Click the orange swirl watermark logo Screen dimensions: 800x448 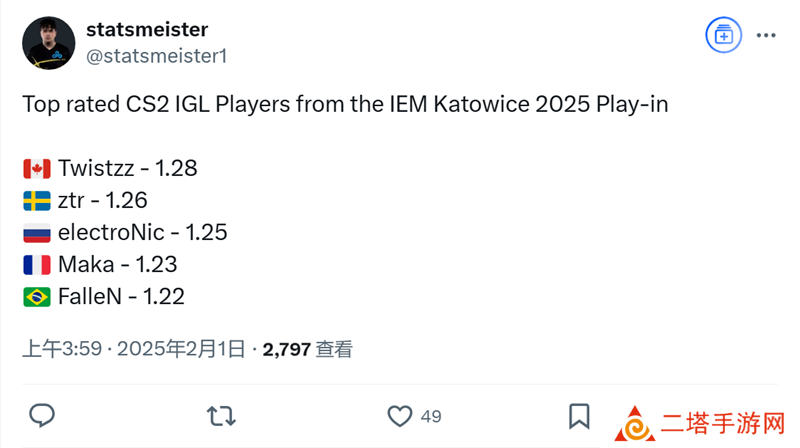pos(635,425)
